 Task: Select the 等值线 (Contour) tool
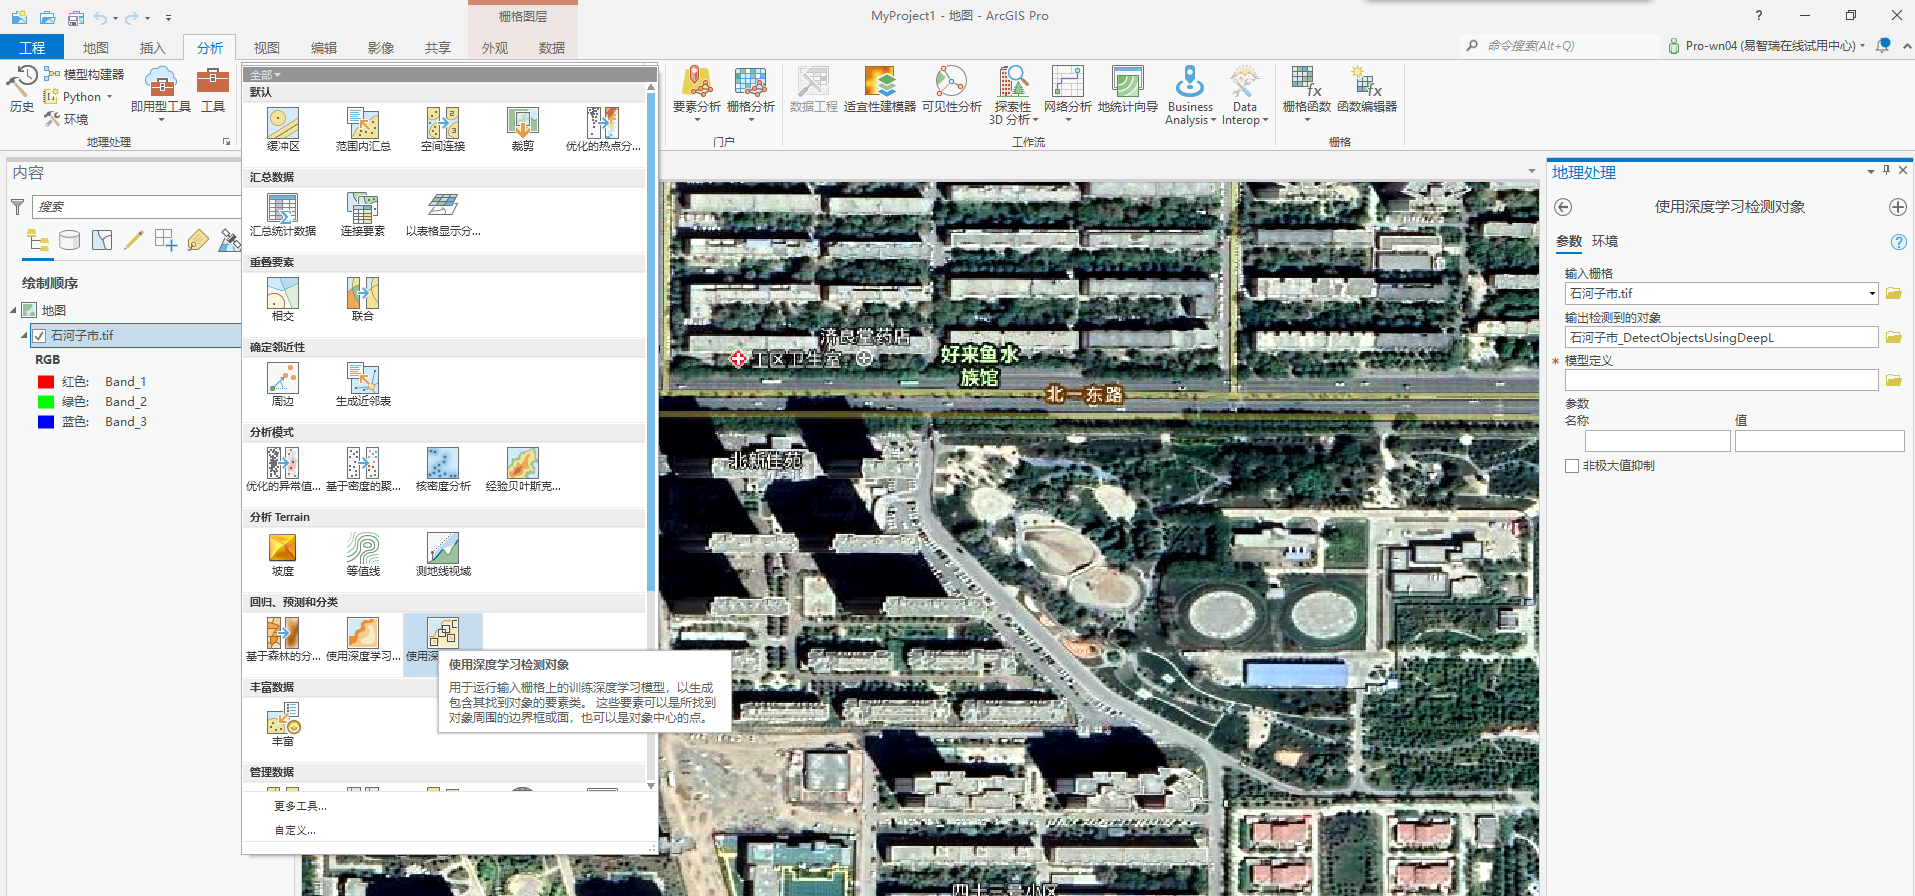point(363,549)
